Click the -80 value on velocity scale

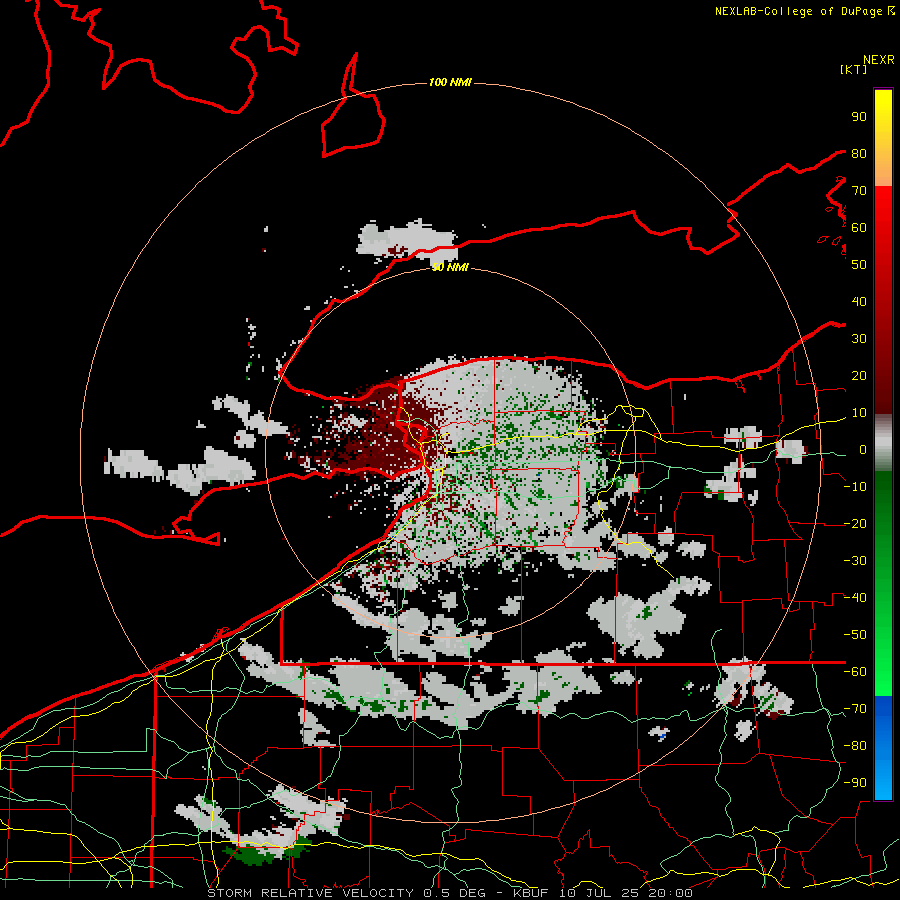coord(855,746)
